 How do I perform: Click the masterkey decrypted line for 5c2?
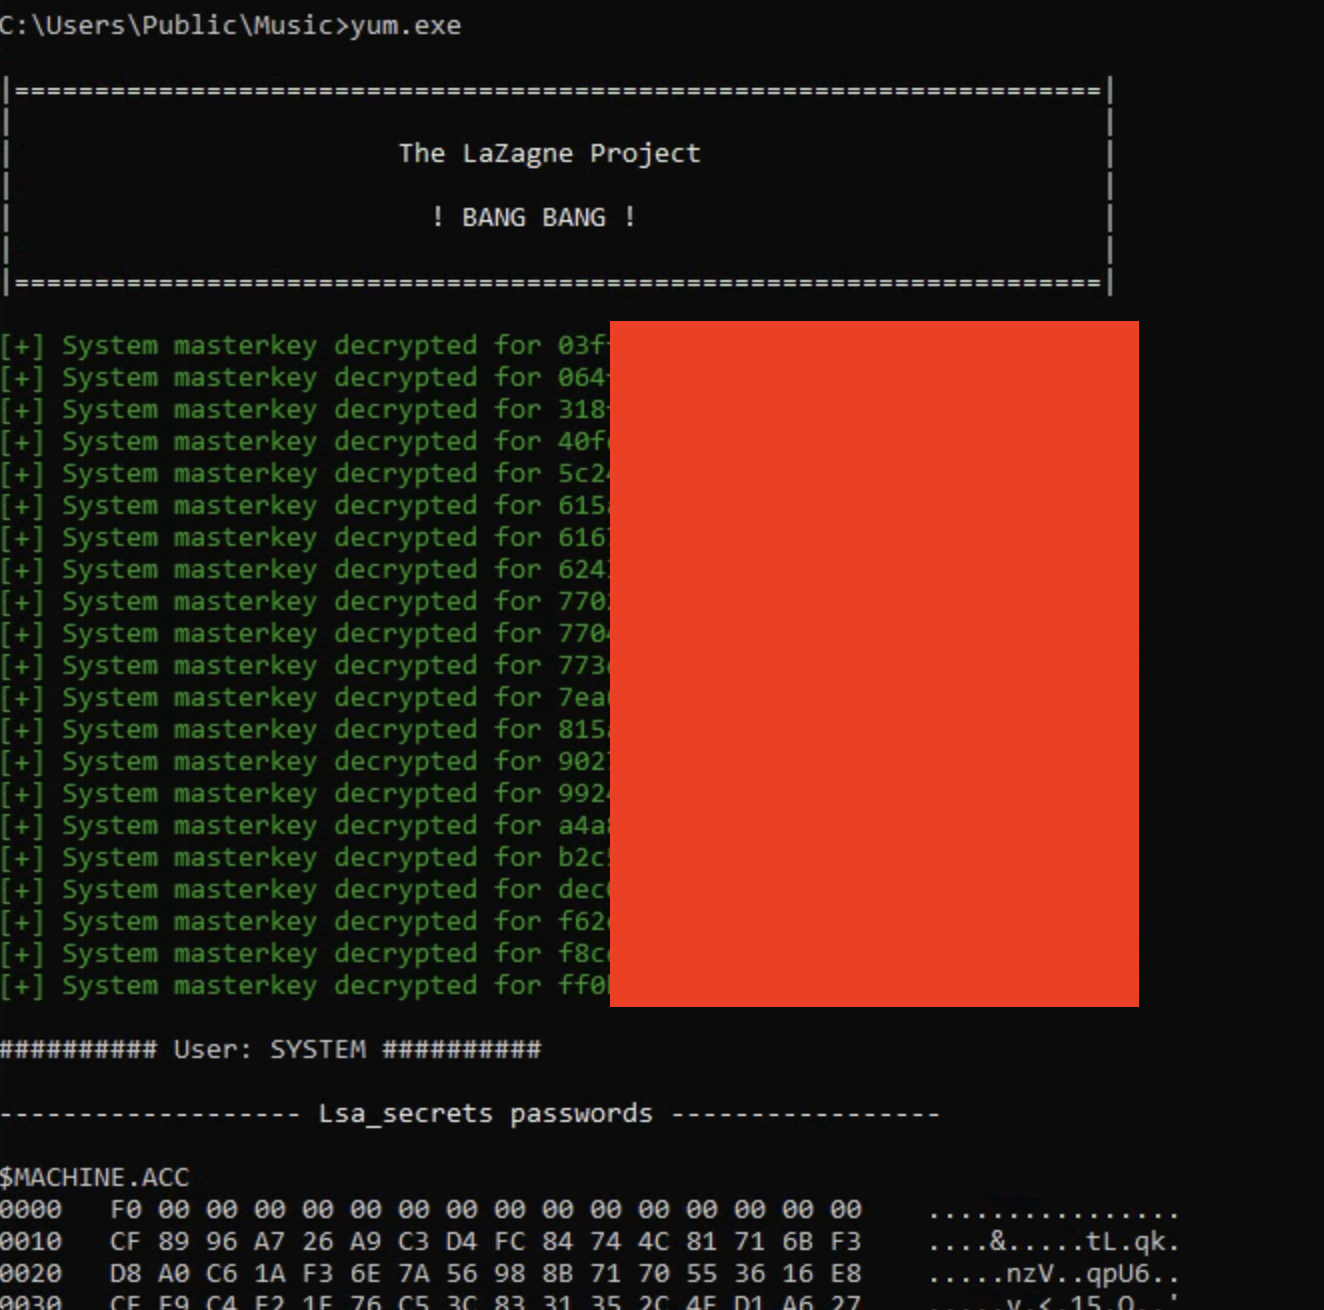pos(304,473)
